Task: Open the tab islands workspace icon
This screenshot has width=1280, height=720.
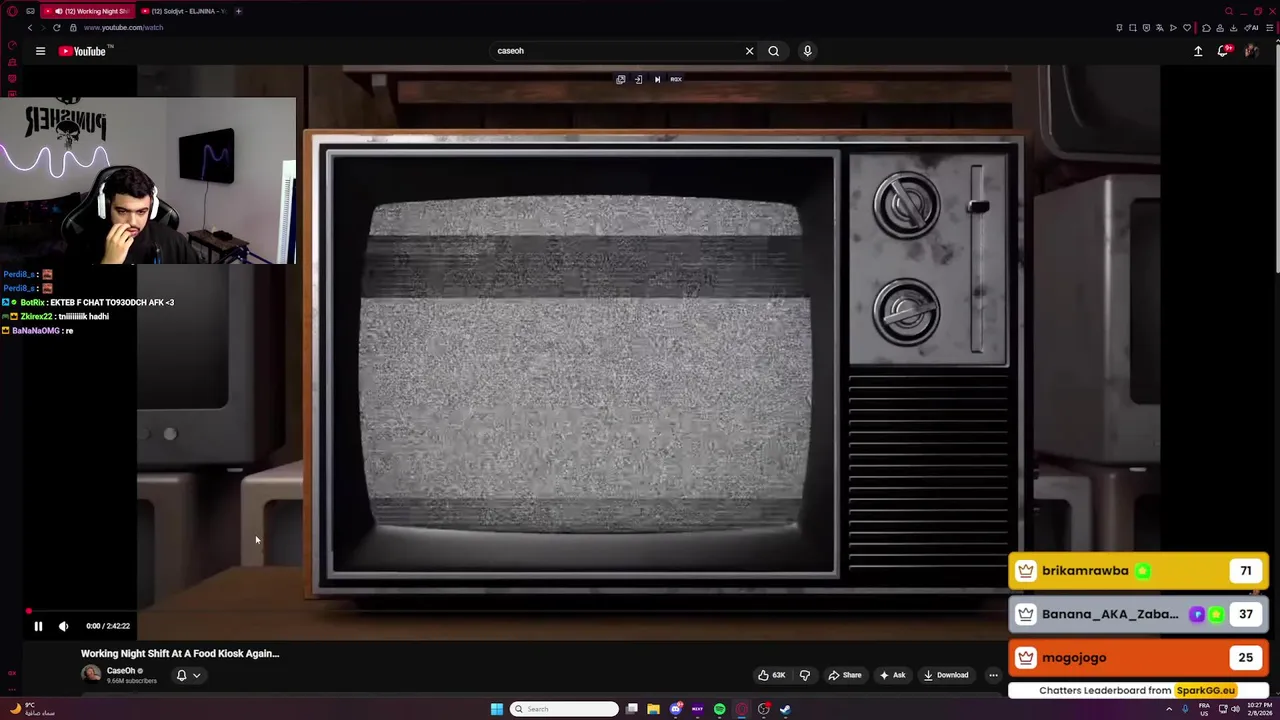Action: pos(30,11)
